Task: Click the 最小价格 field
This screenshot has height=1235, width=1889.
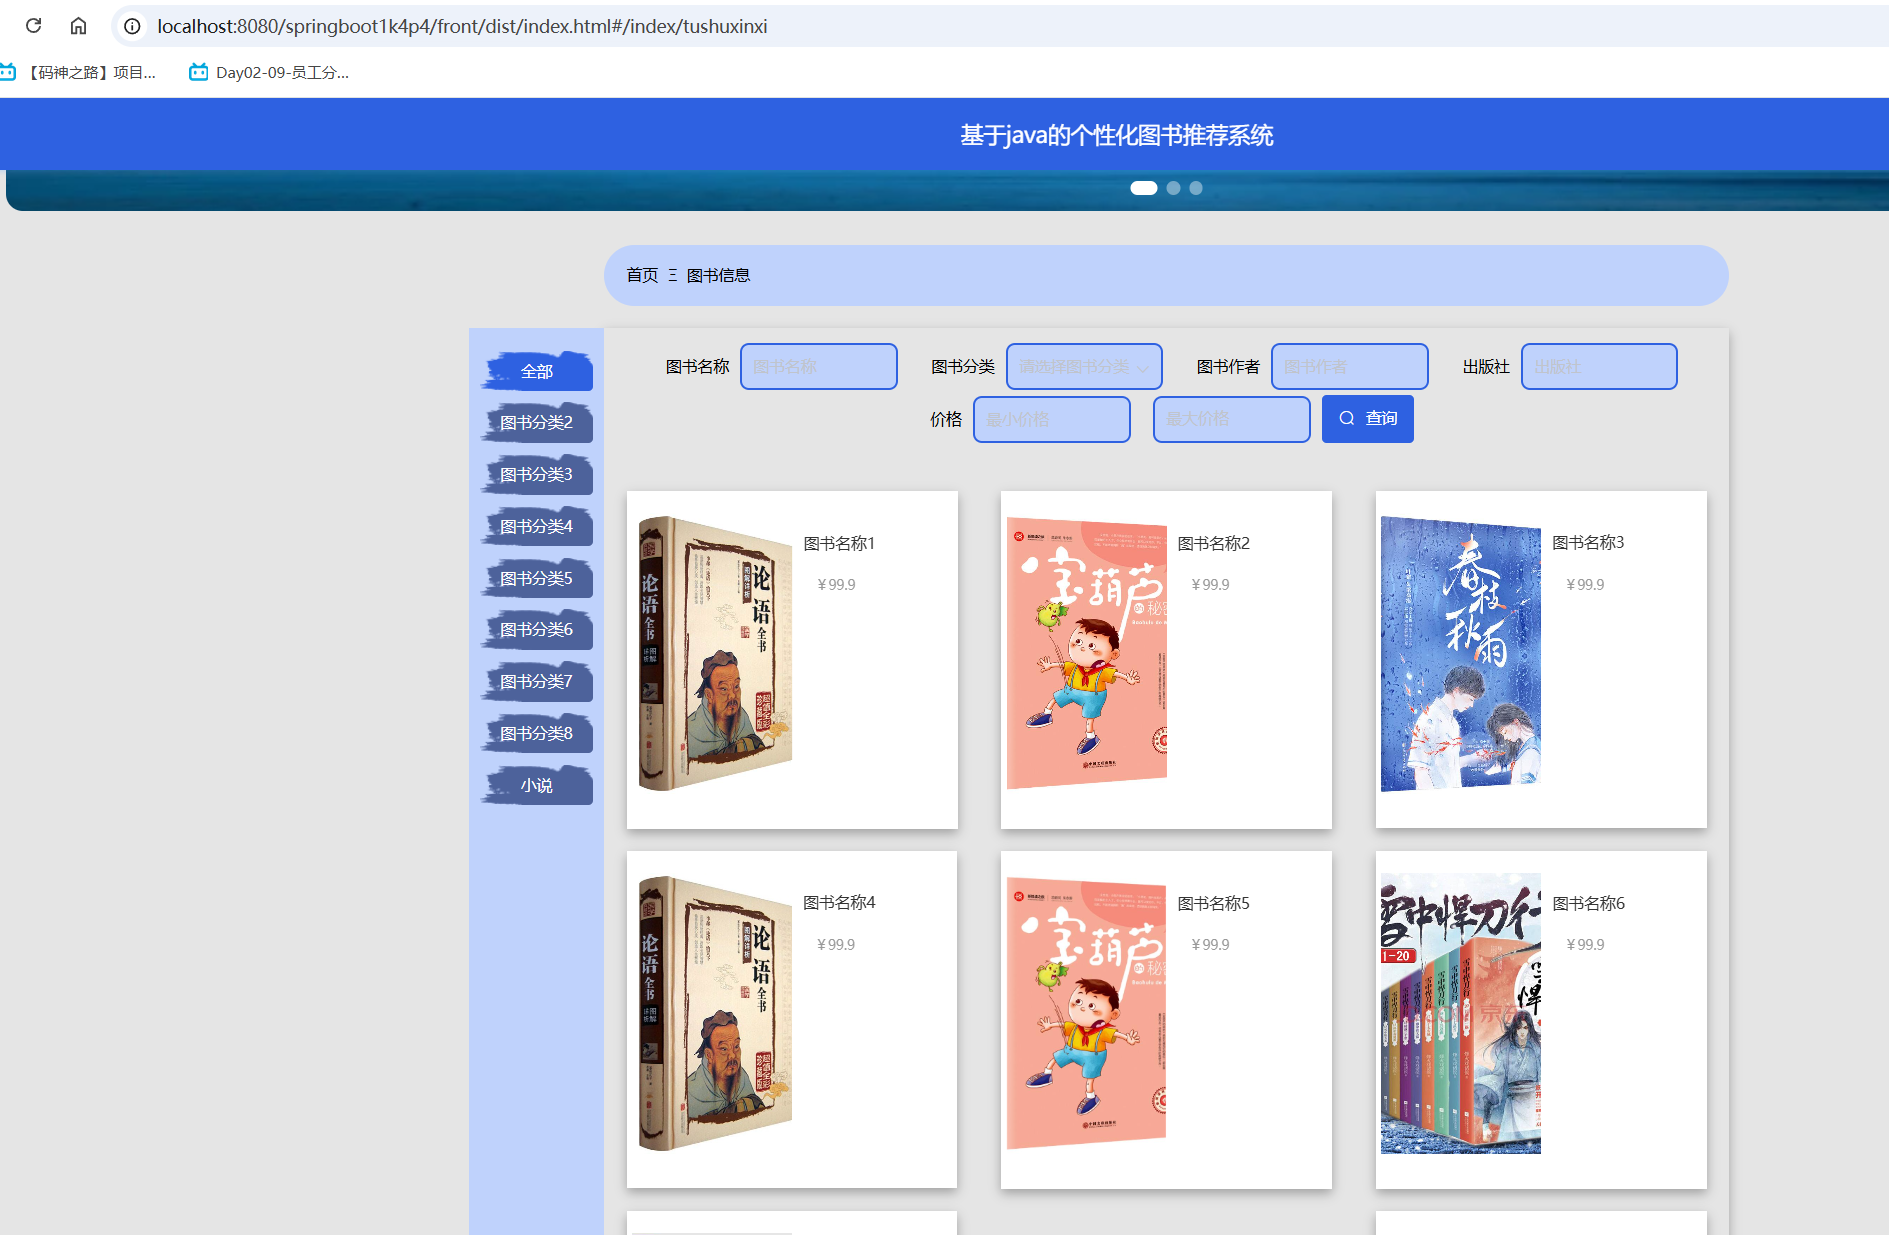Action: tap(1052, 419)
